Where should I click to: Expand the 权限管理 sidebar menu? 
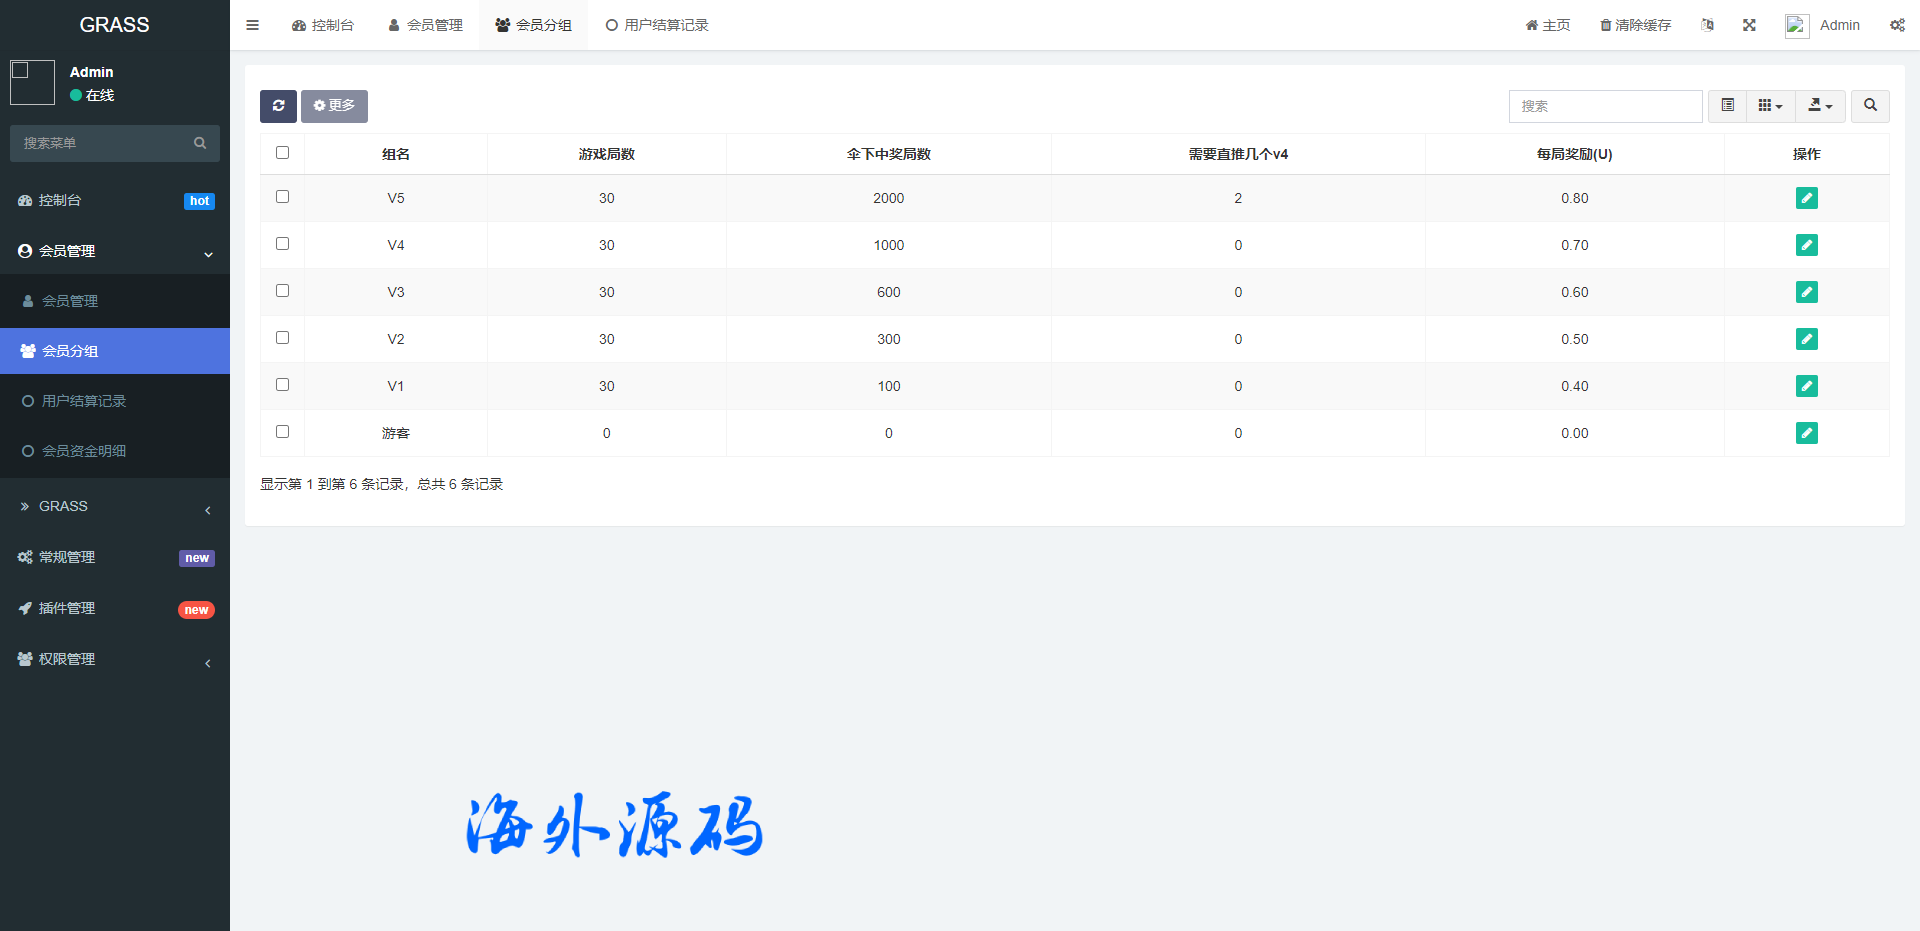point(115,659)
